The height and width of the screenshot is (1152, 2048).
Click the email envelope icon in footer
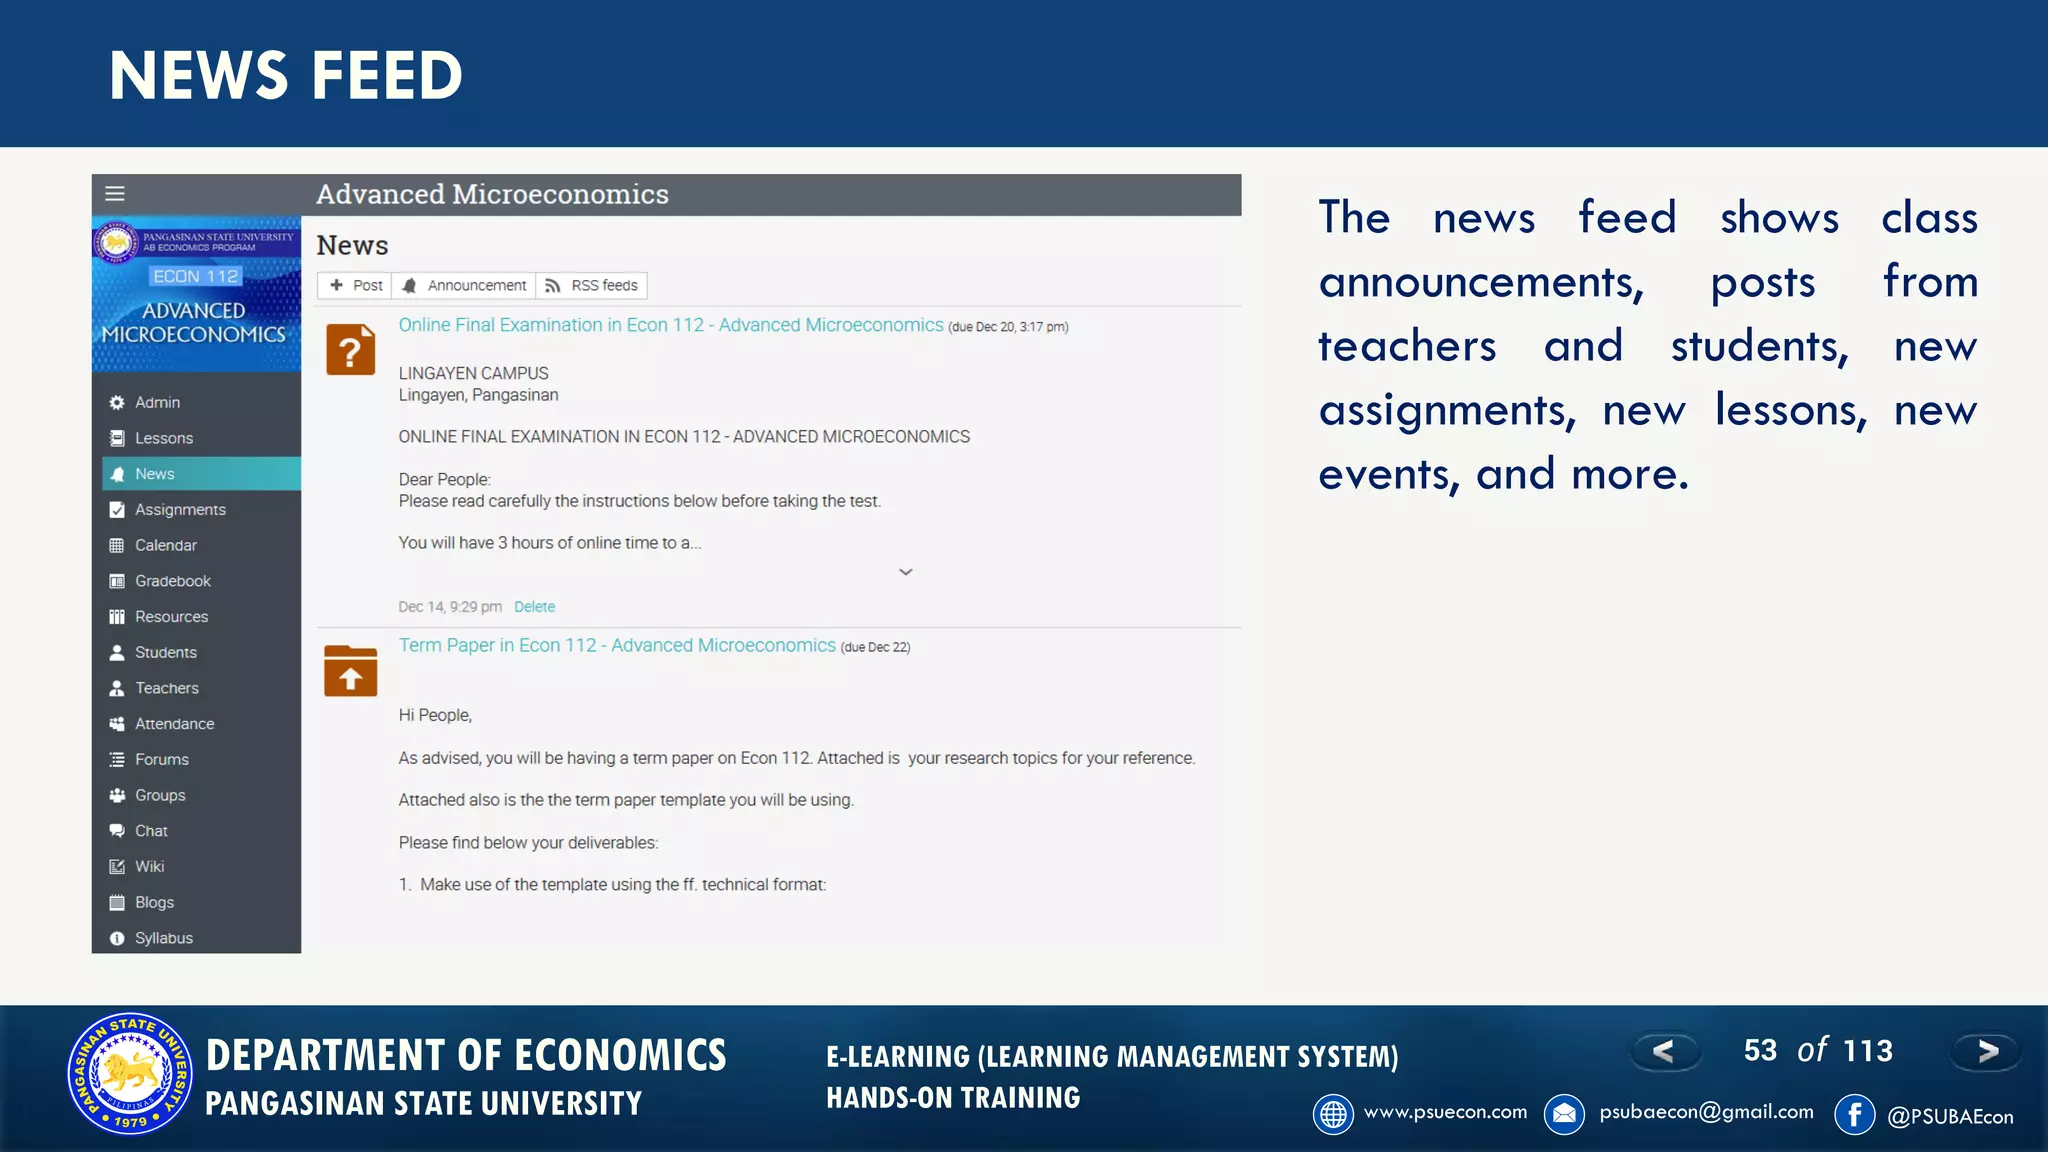1564,1114
